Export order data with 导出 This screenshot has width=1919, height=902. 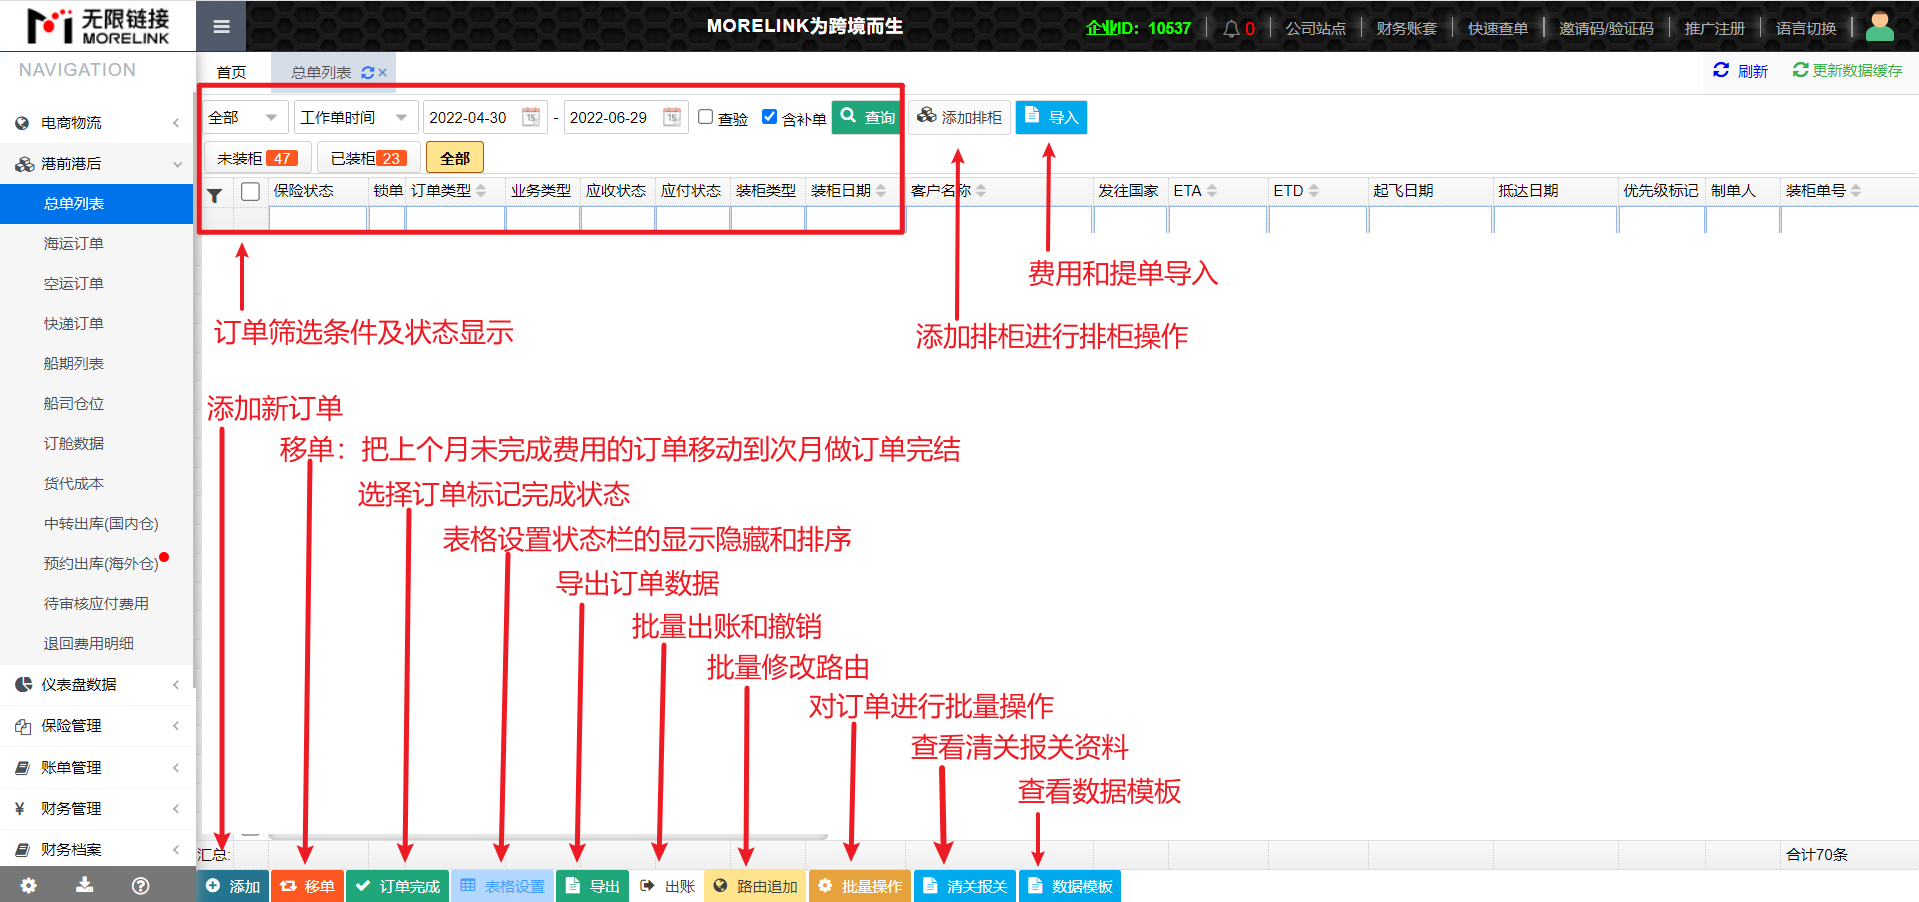(x=593, y=886)
